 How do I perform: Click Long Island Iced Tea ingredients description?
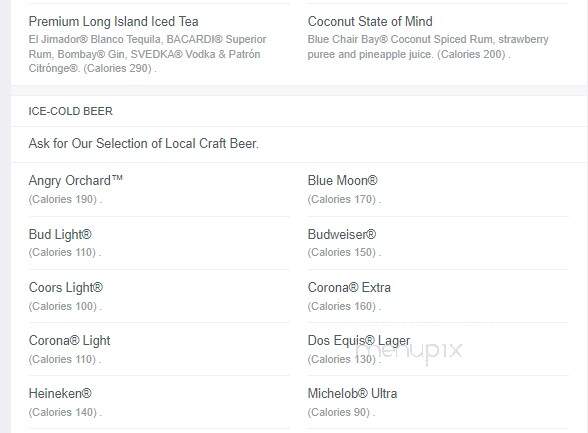point(147,54)
